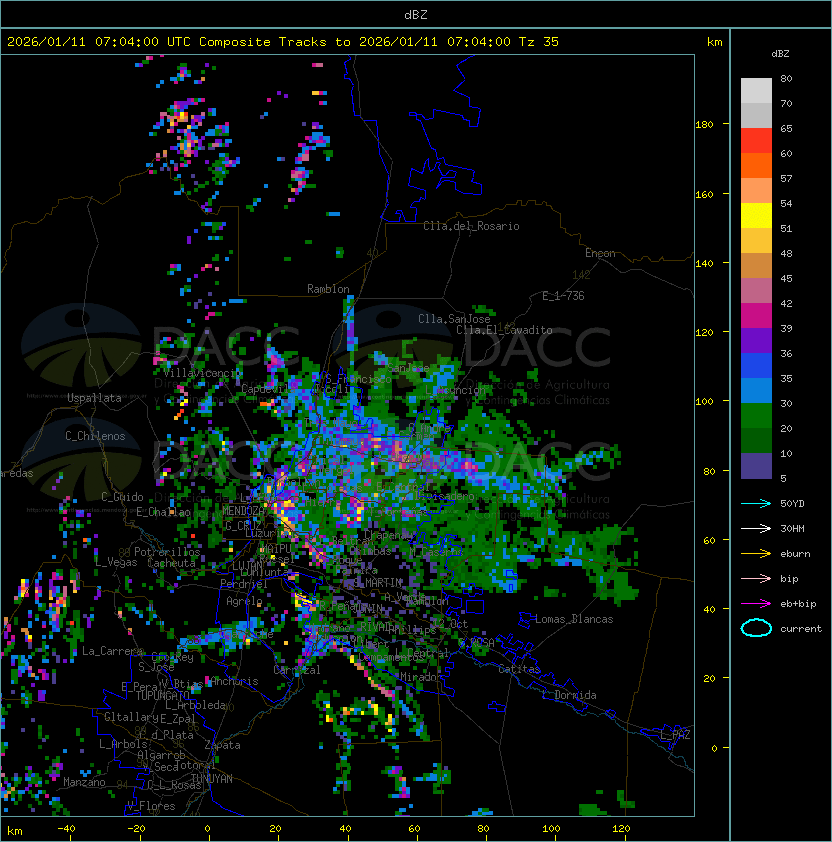This screenshot has width=832, height=842.
Task: Click the -40 tick on the horizontal km axis
Action: (x=66, y=829)
